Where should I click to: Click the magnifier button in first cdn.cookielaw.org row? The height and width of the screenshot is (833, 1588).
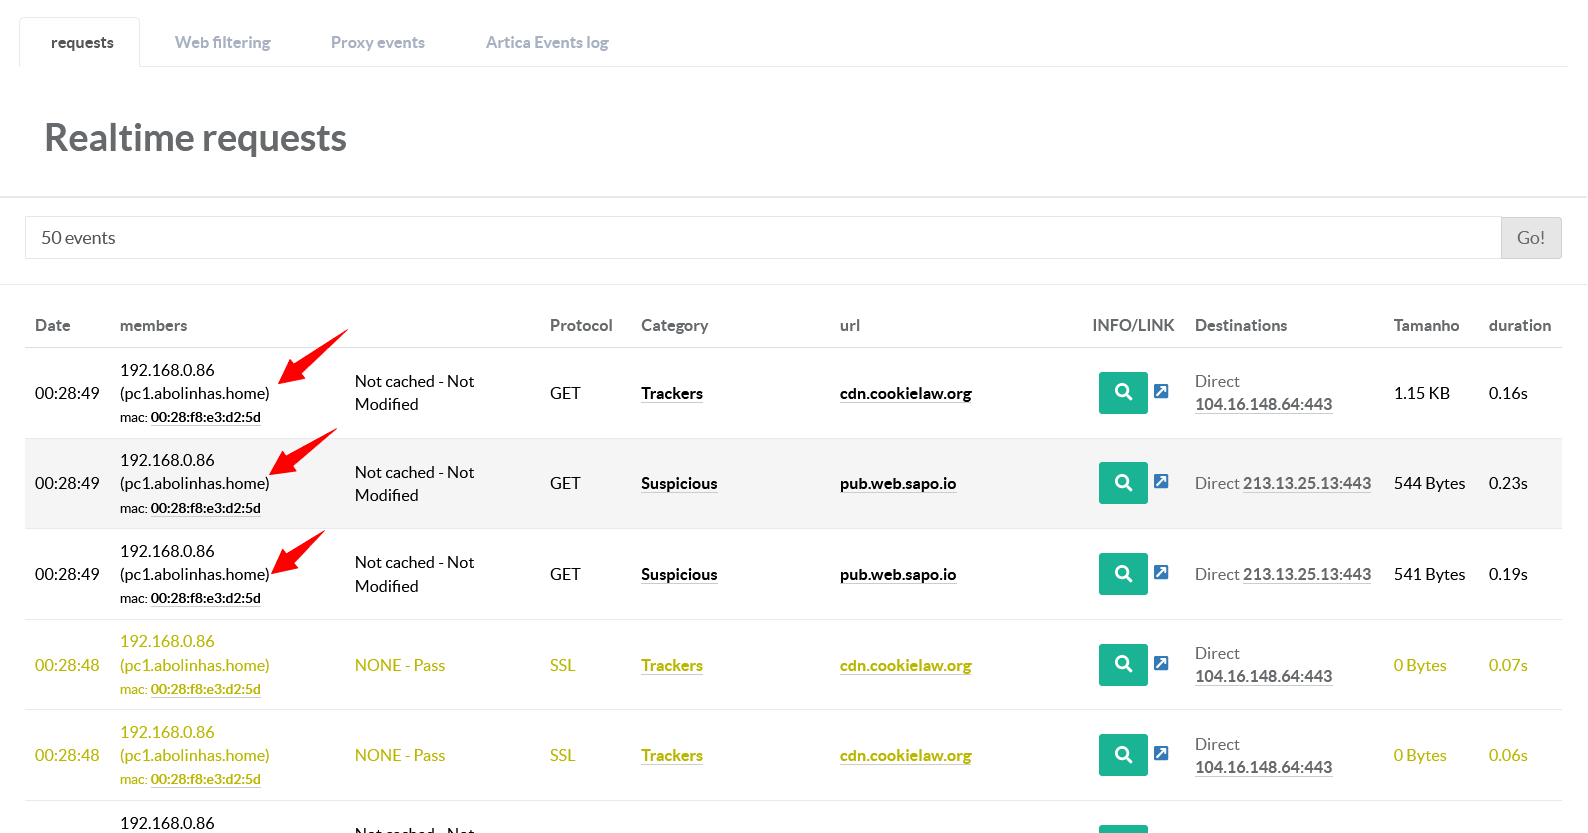tap(1122, 393)
